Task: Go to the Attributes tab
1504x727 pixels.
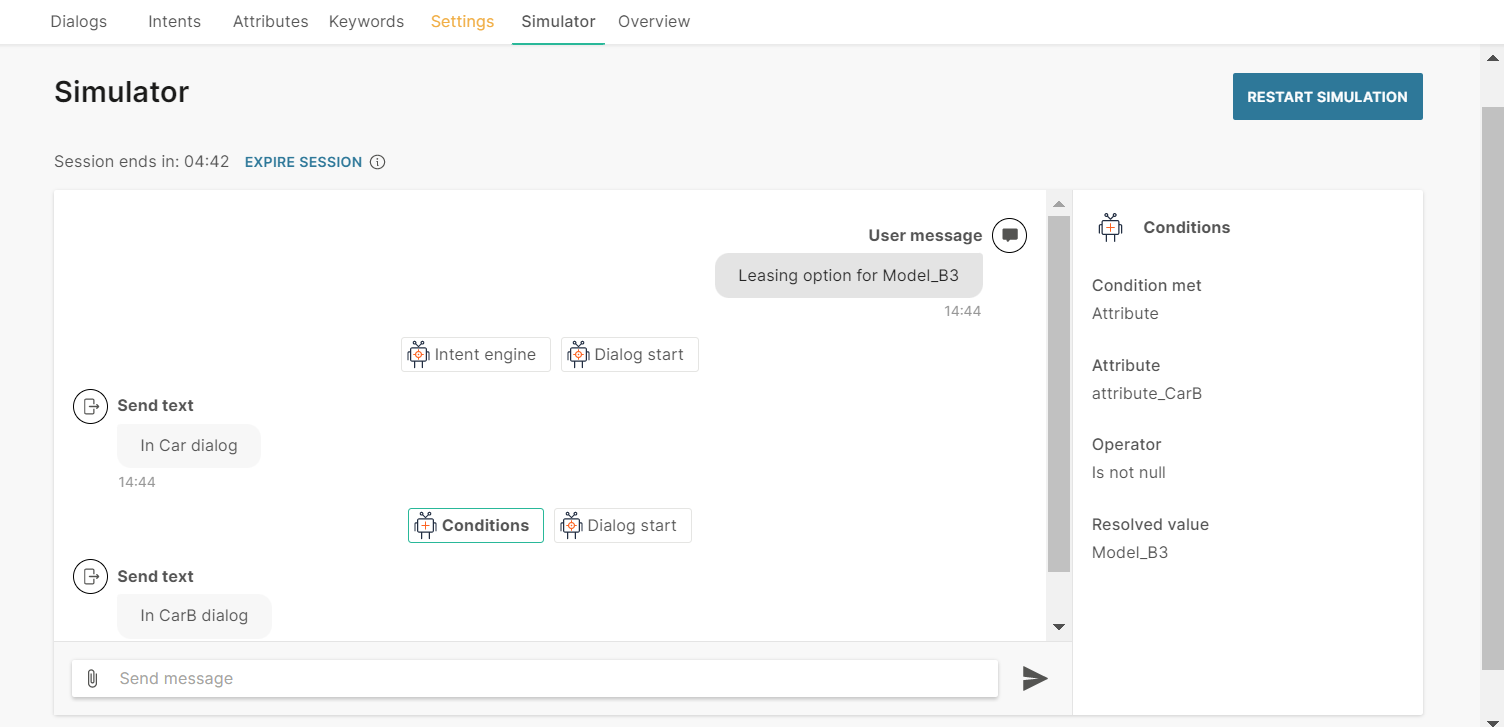Action: pos(270,21)
